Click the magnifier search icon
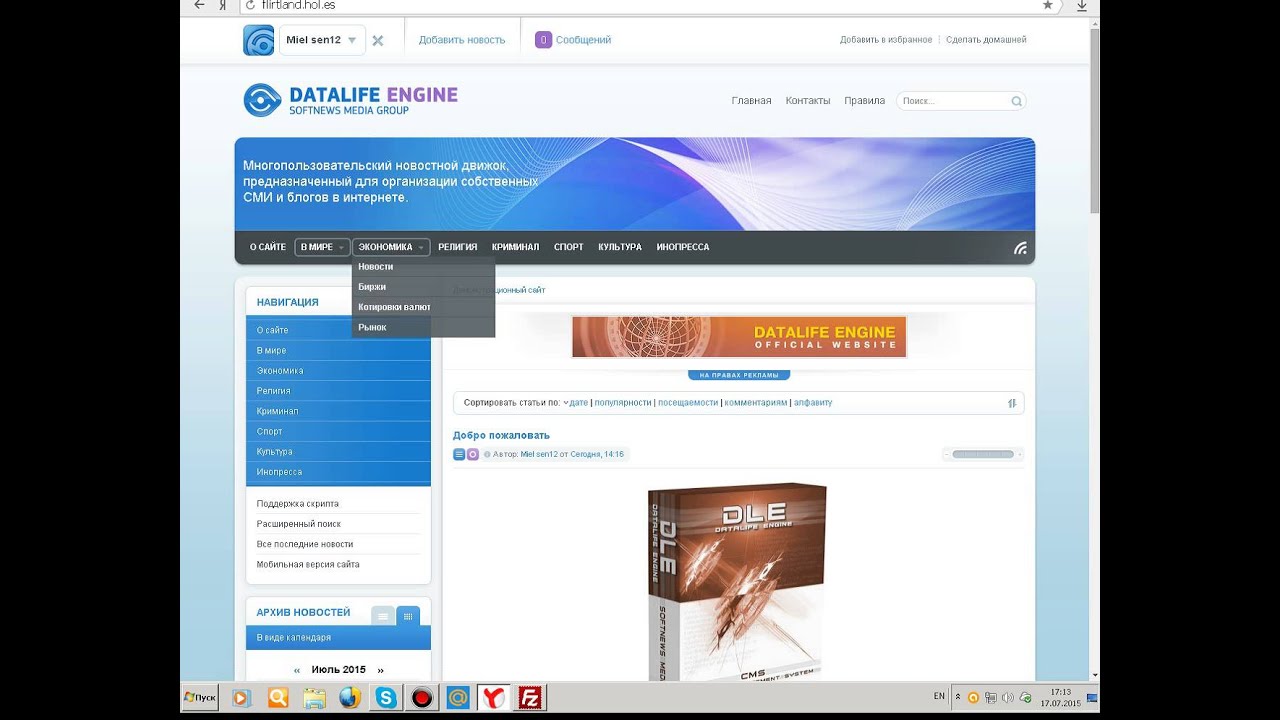 (1017, 101)
